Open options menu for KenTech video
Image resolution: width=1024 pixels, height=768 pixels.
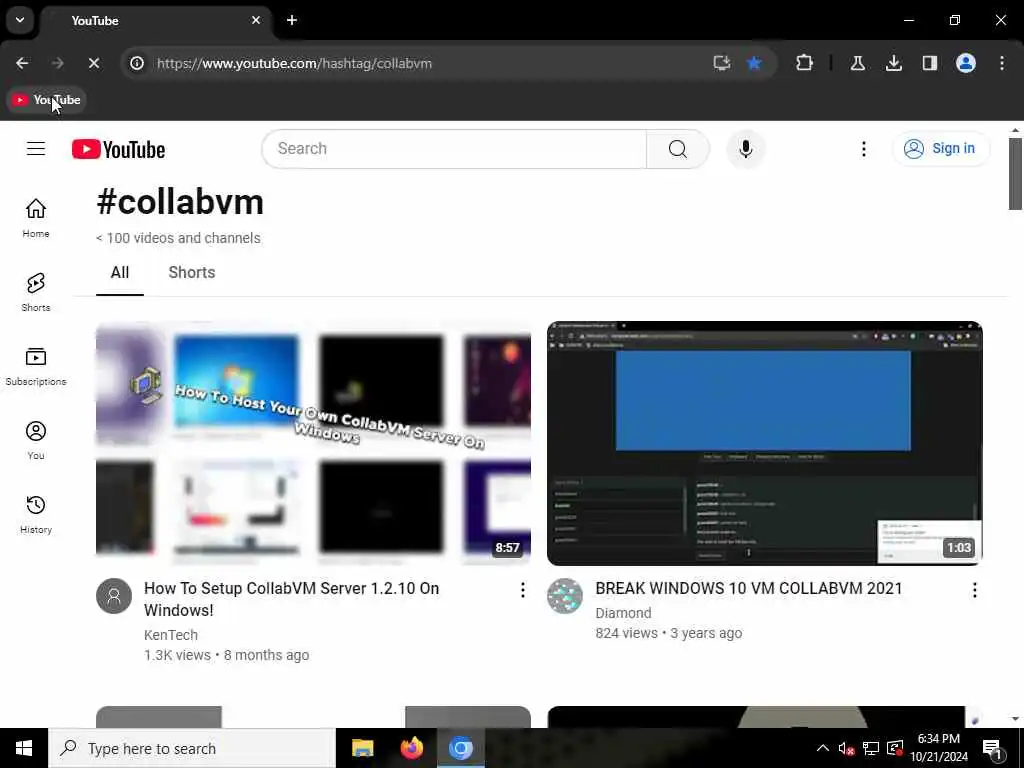522,590
